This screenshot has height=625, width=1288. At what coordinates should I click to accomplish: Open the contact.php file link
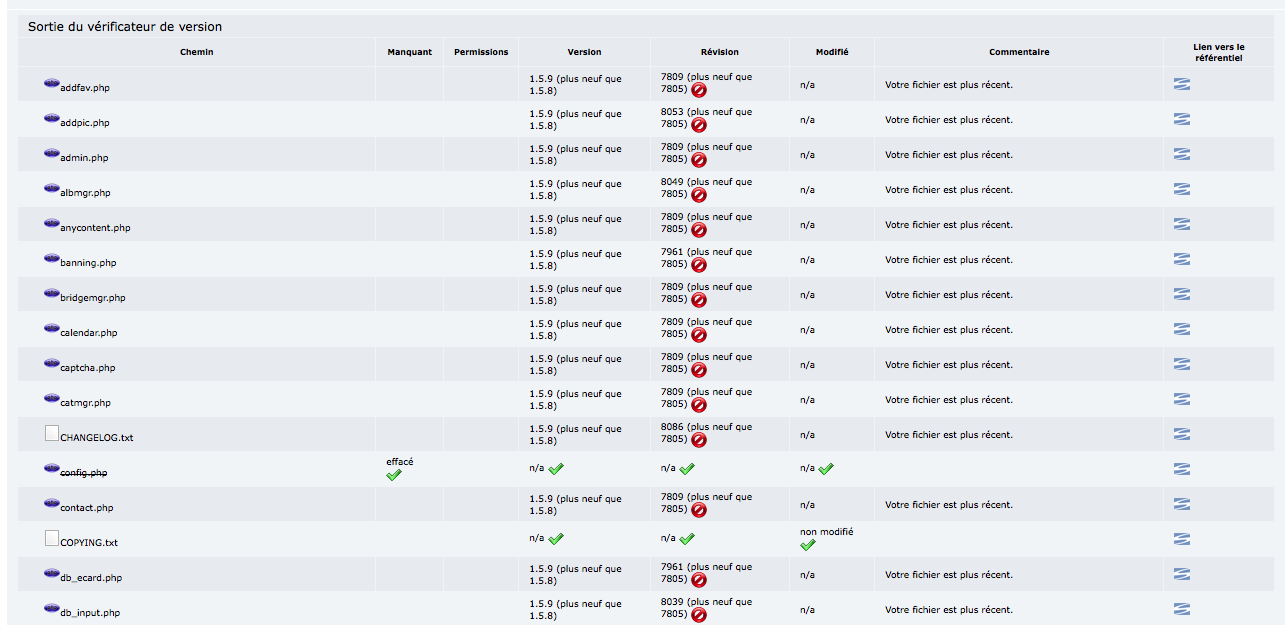pyautogui.click(x=87, y=508)
